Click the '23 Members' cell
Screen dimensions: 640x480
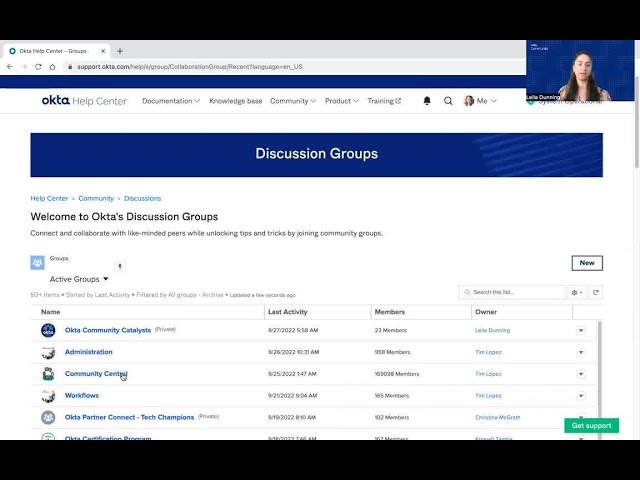391,330
